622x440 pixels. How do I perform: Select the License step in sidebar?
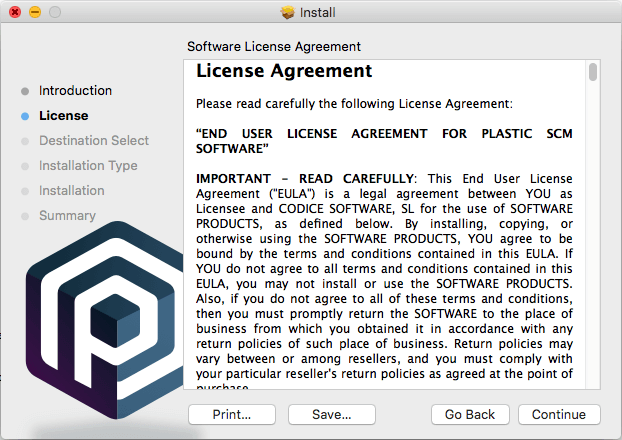tap(64, 115)
